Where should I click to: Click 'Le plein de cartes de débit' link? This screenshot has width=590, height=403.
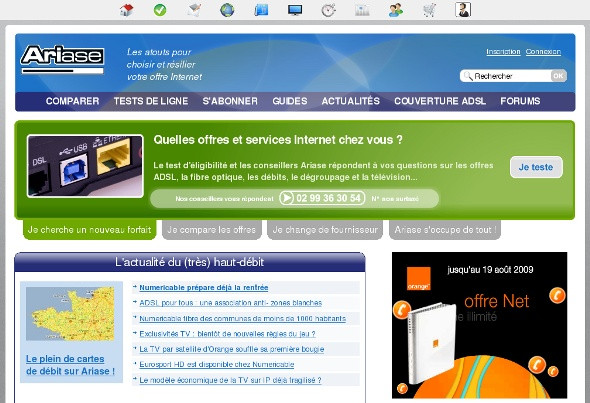pos(70,365)
